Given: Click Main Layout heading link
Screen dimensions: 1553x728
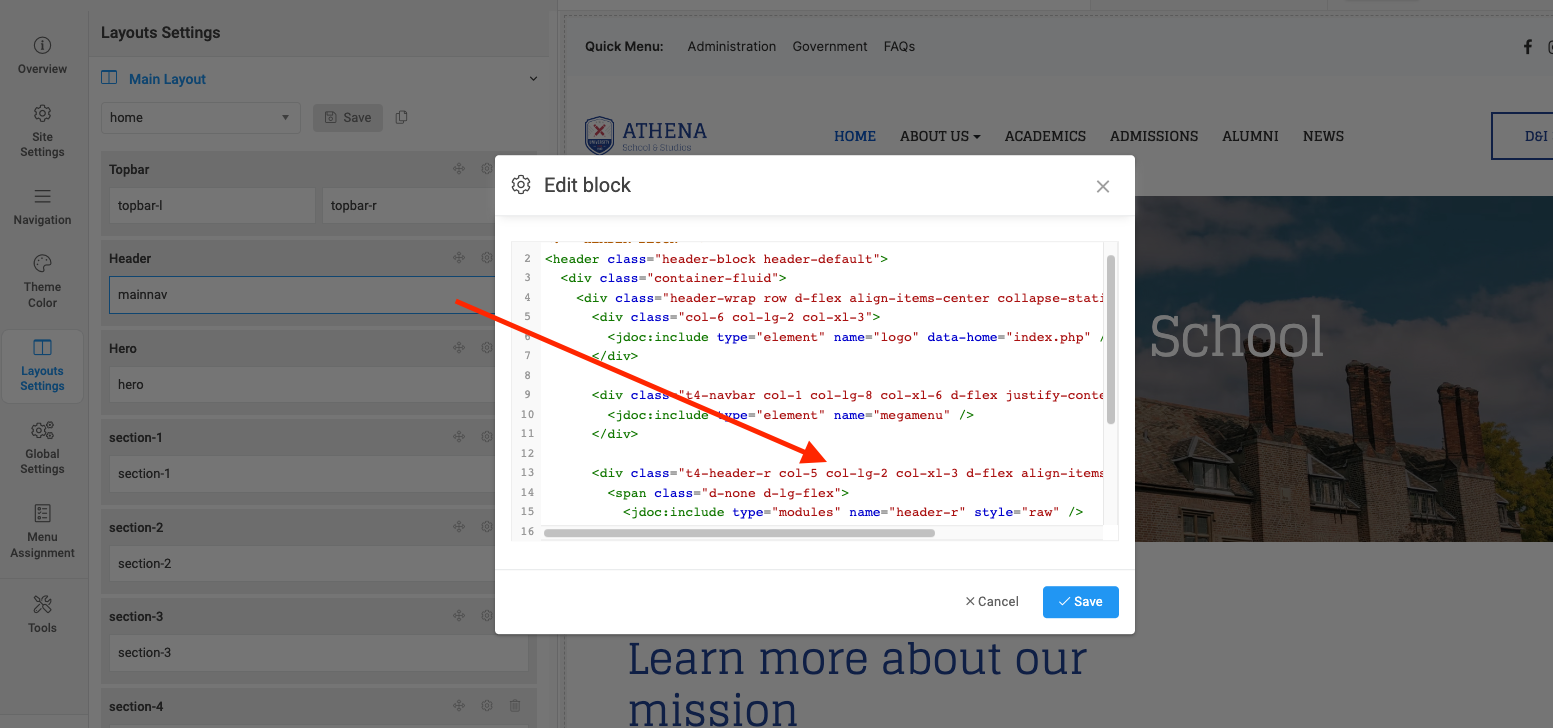Looking at the screenshot, I should pos(167,79).
